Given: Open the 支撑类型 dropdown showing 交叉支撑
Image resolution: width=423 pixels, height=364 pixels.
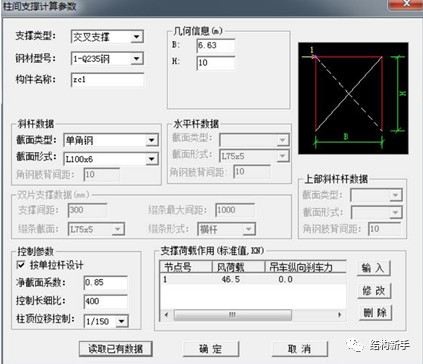Looking at the screenshot, I should [107, 37].
